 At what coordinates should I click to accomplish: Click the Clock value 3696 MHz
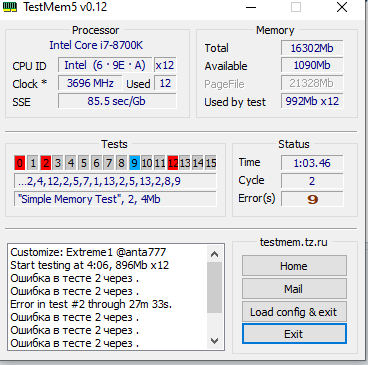click(x=90, y=83)
